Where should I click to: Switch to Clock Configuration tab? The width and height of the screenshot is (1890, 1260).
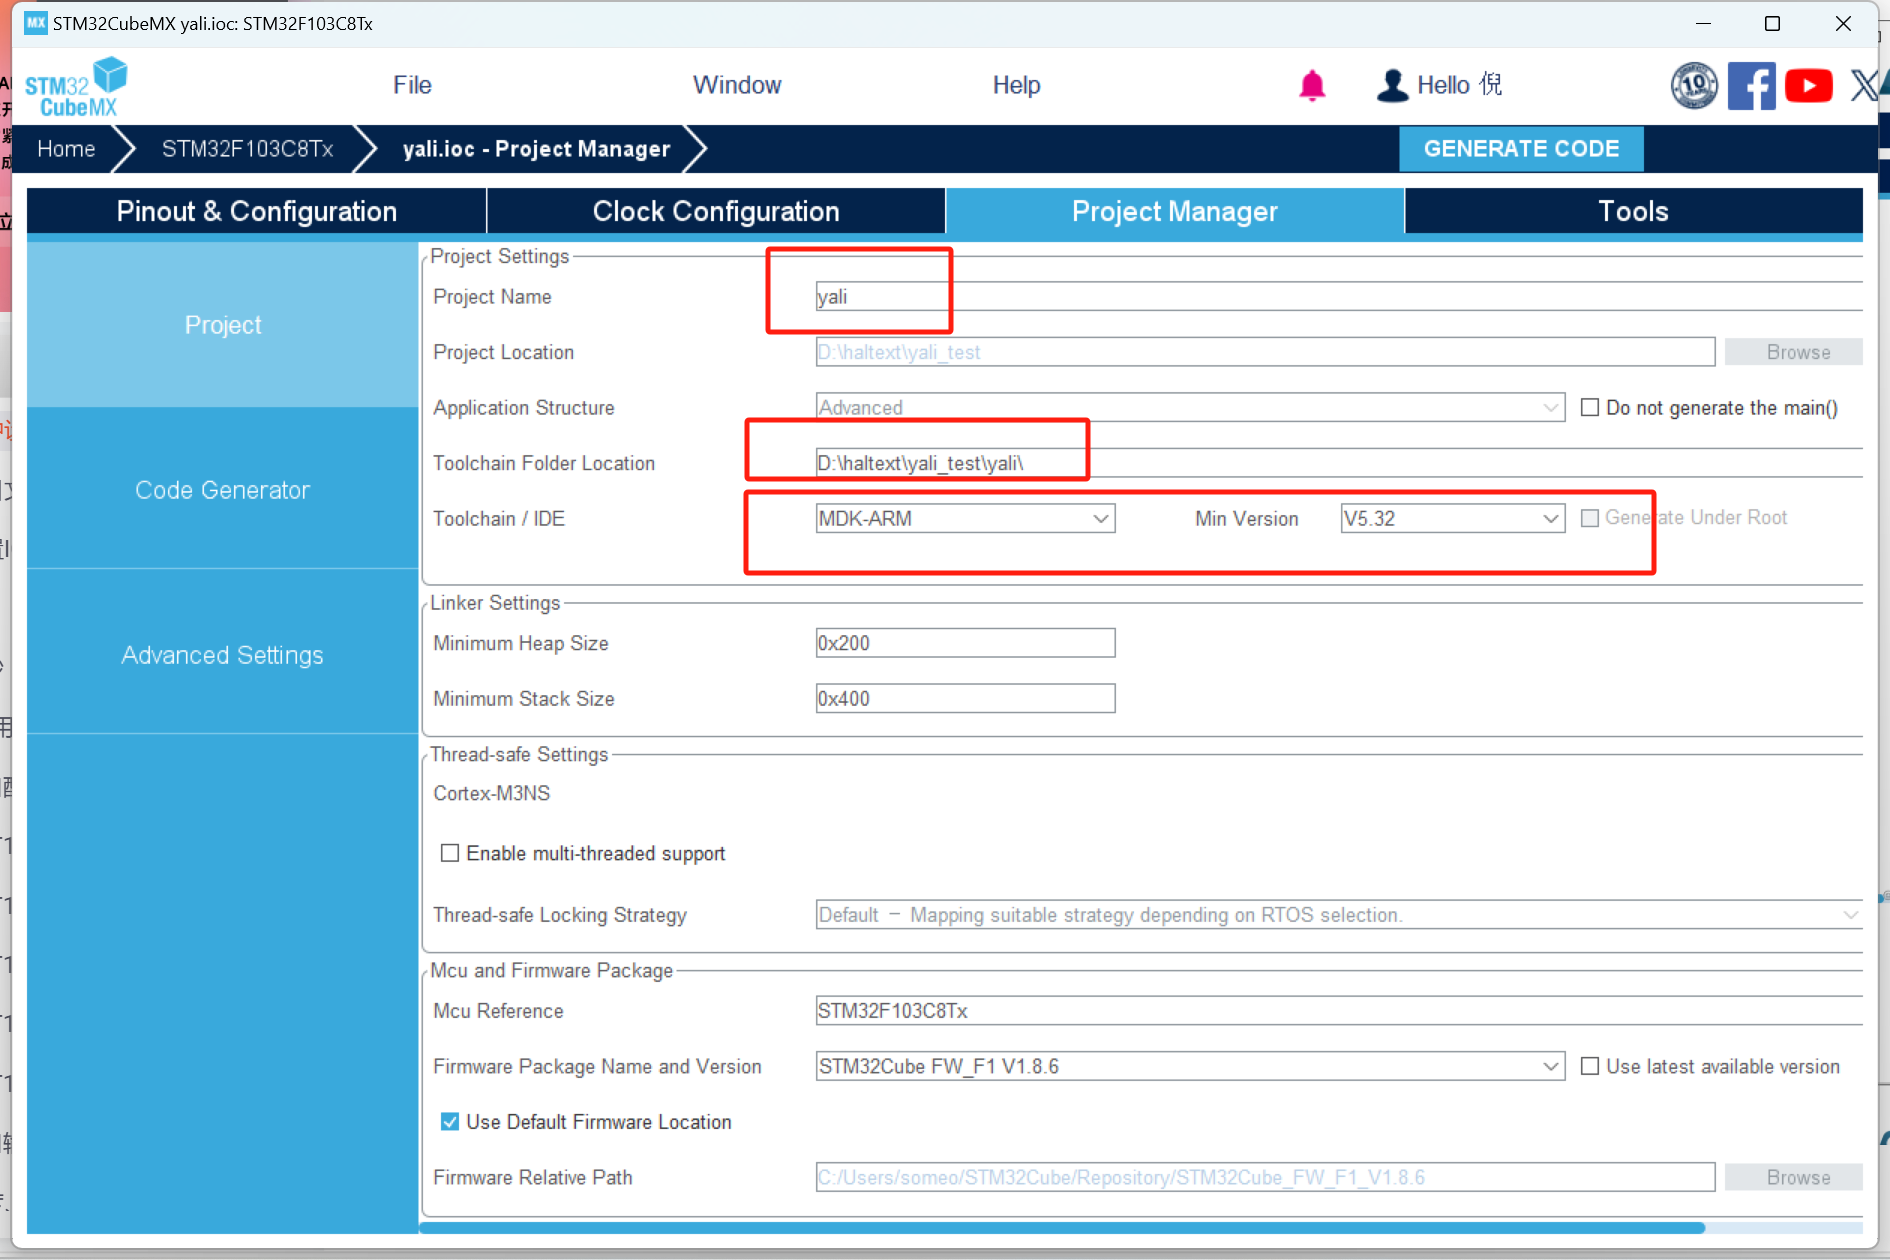coord(716,211)
